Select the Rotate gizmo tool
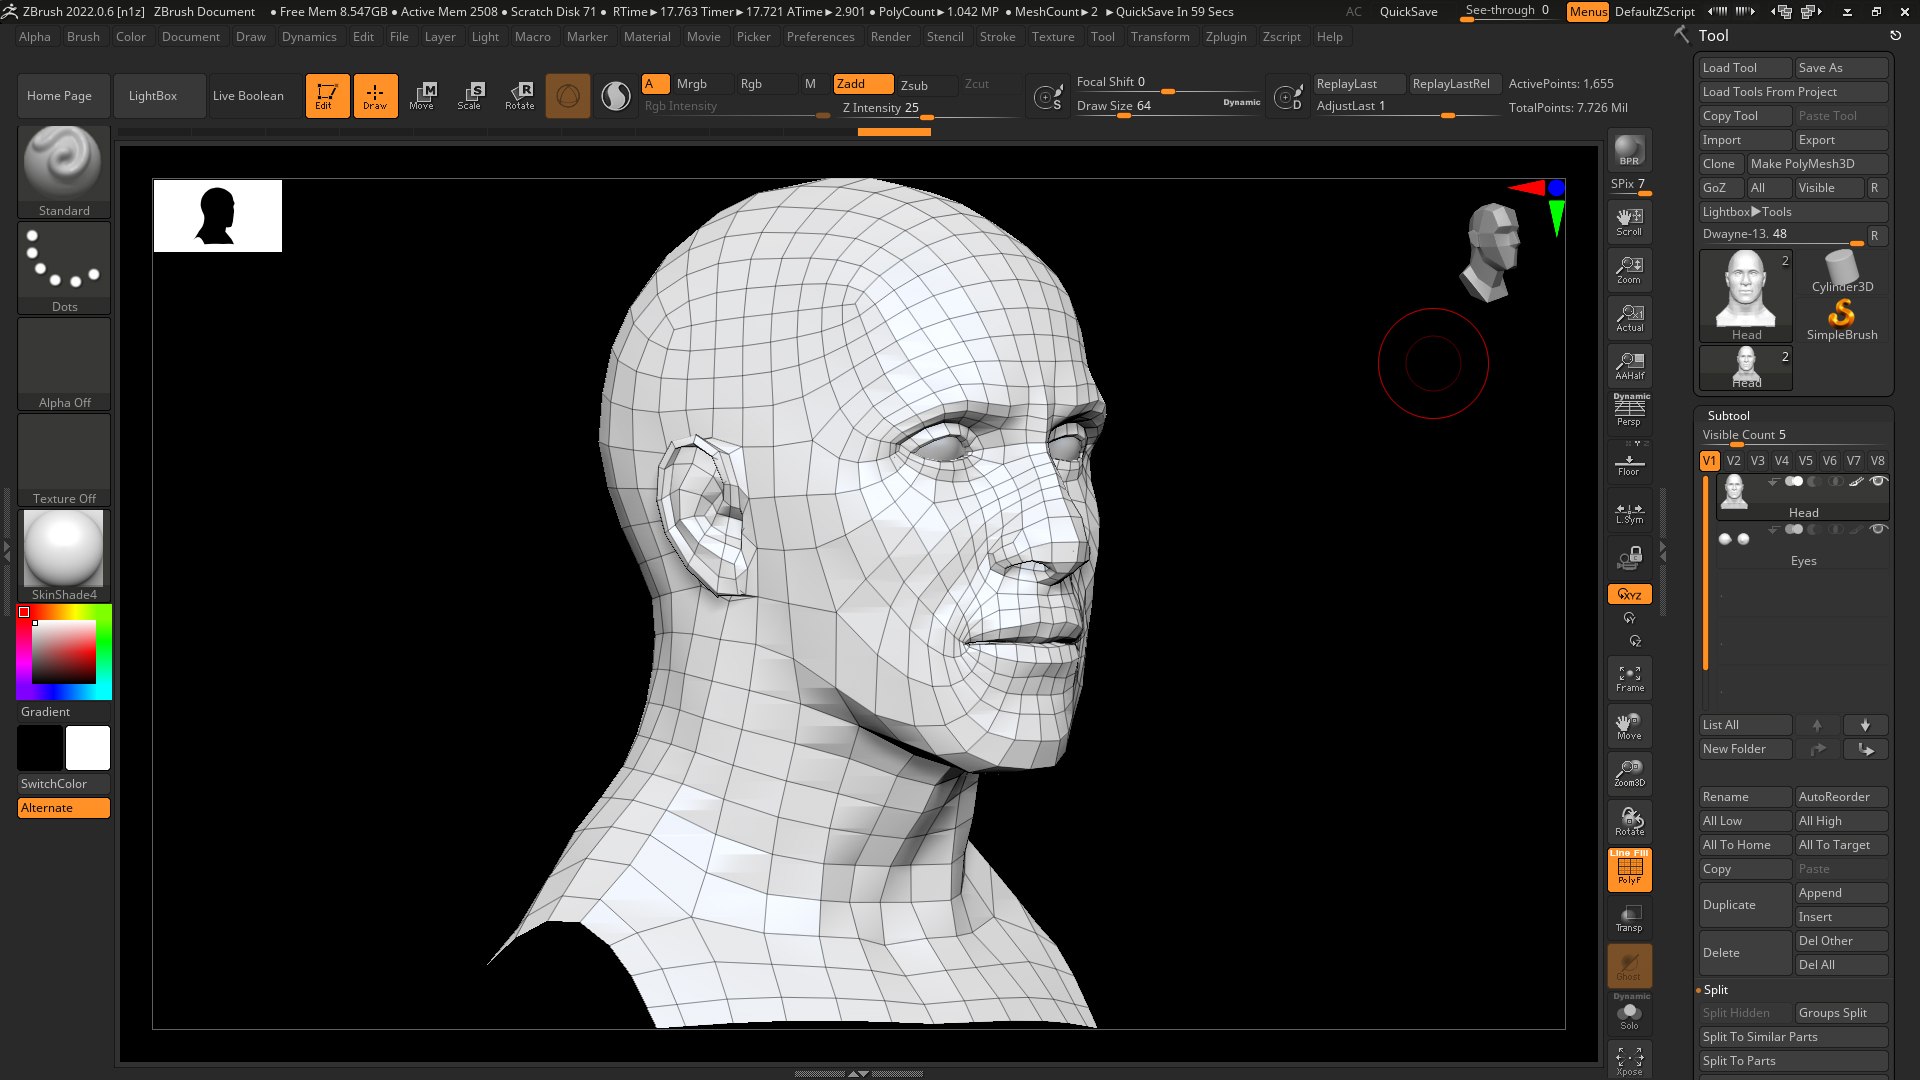Viewport: 1920px width, 1080px height. point(519,96)
